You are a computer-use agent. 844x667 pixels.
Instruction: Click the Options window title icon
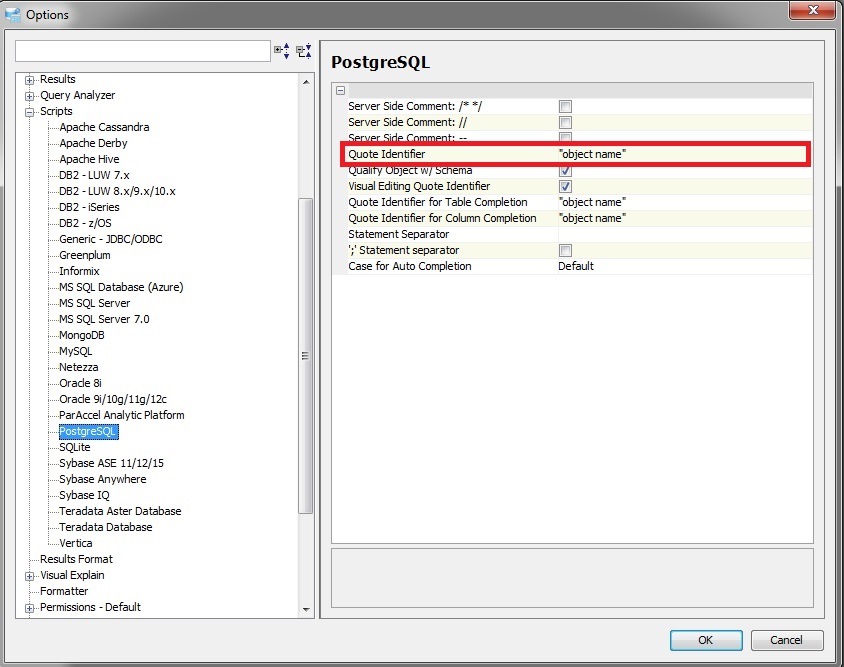[13, 15]
